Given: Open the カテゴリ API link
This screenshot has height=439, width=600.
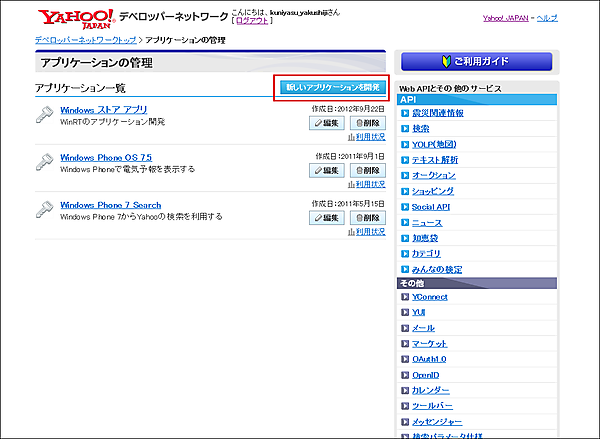Looking at the screenshot, I should coord(426,254).
